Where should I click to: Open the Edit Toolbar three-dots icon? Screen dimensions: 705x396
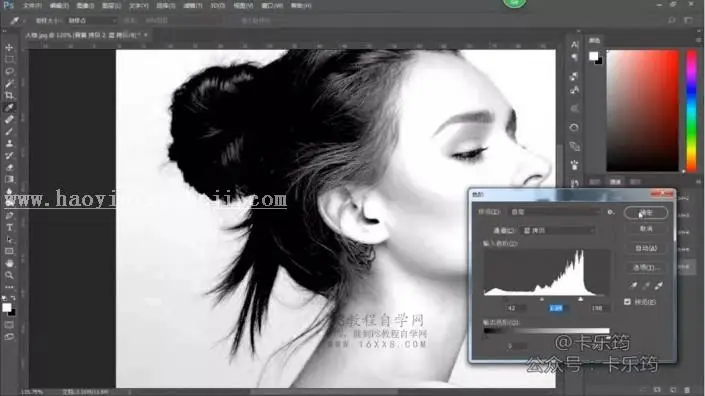pyautogui.click(x=9, y=287)
